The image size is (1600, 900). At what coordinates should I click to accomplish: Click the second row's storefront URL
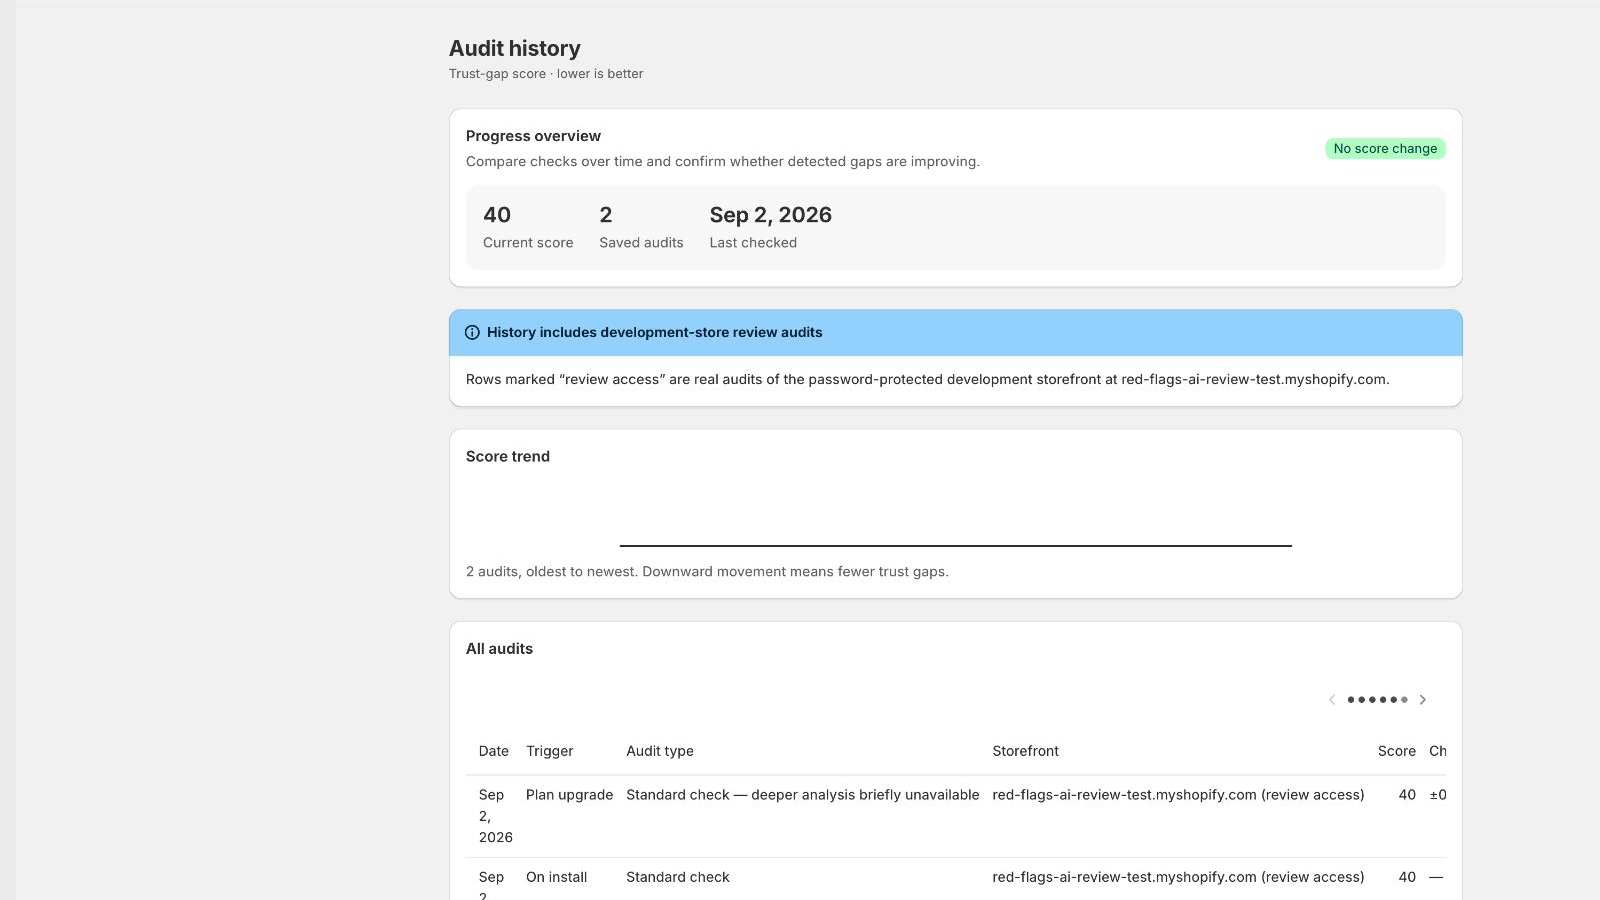(1124, 877)
